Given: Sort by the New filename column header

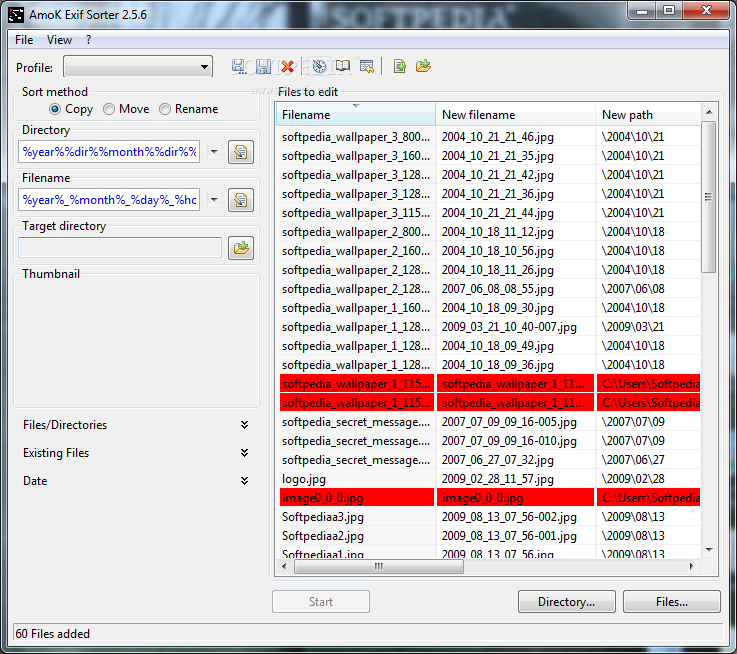Looking at the screenshot, I should point(516,115).
